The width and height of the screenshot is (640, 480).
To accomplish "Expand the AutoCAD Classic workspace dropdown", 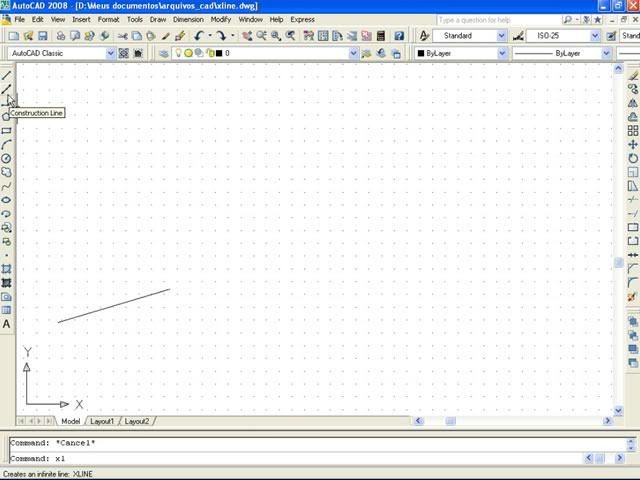I will coord(110,53).
